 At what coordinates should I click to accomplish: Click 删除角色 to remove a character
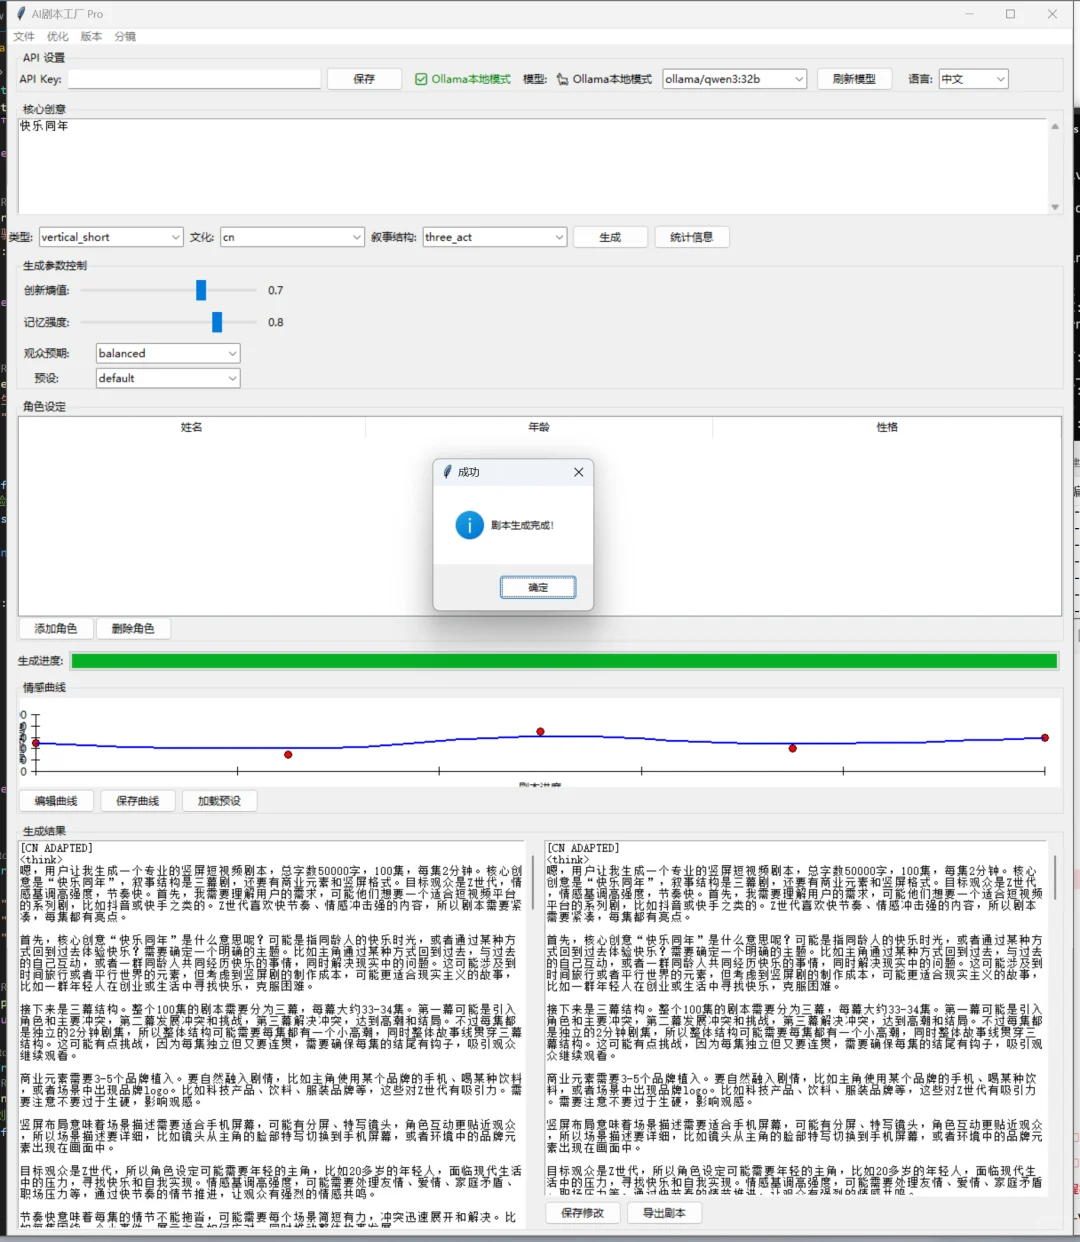pos(133,628)
